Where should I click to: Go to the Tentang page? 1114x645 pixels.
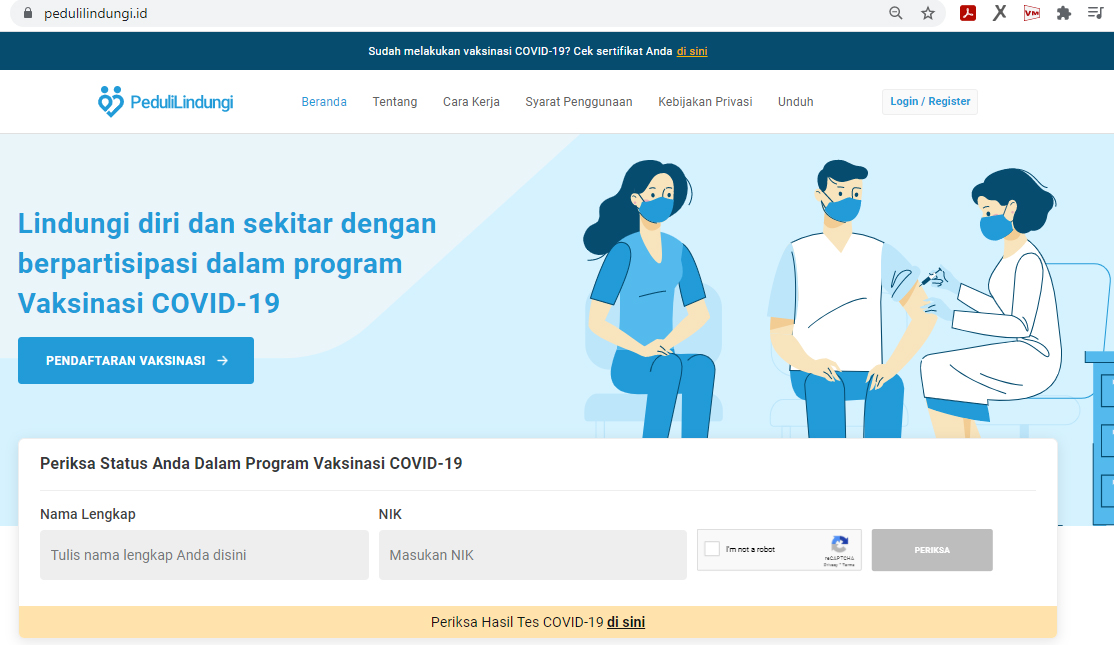[395, 102]
